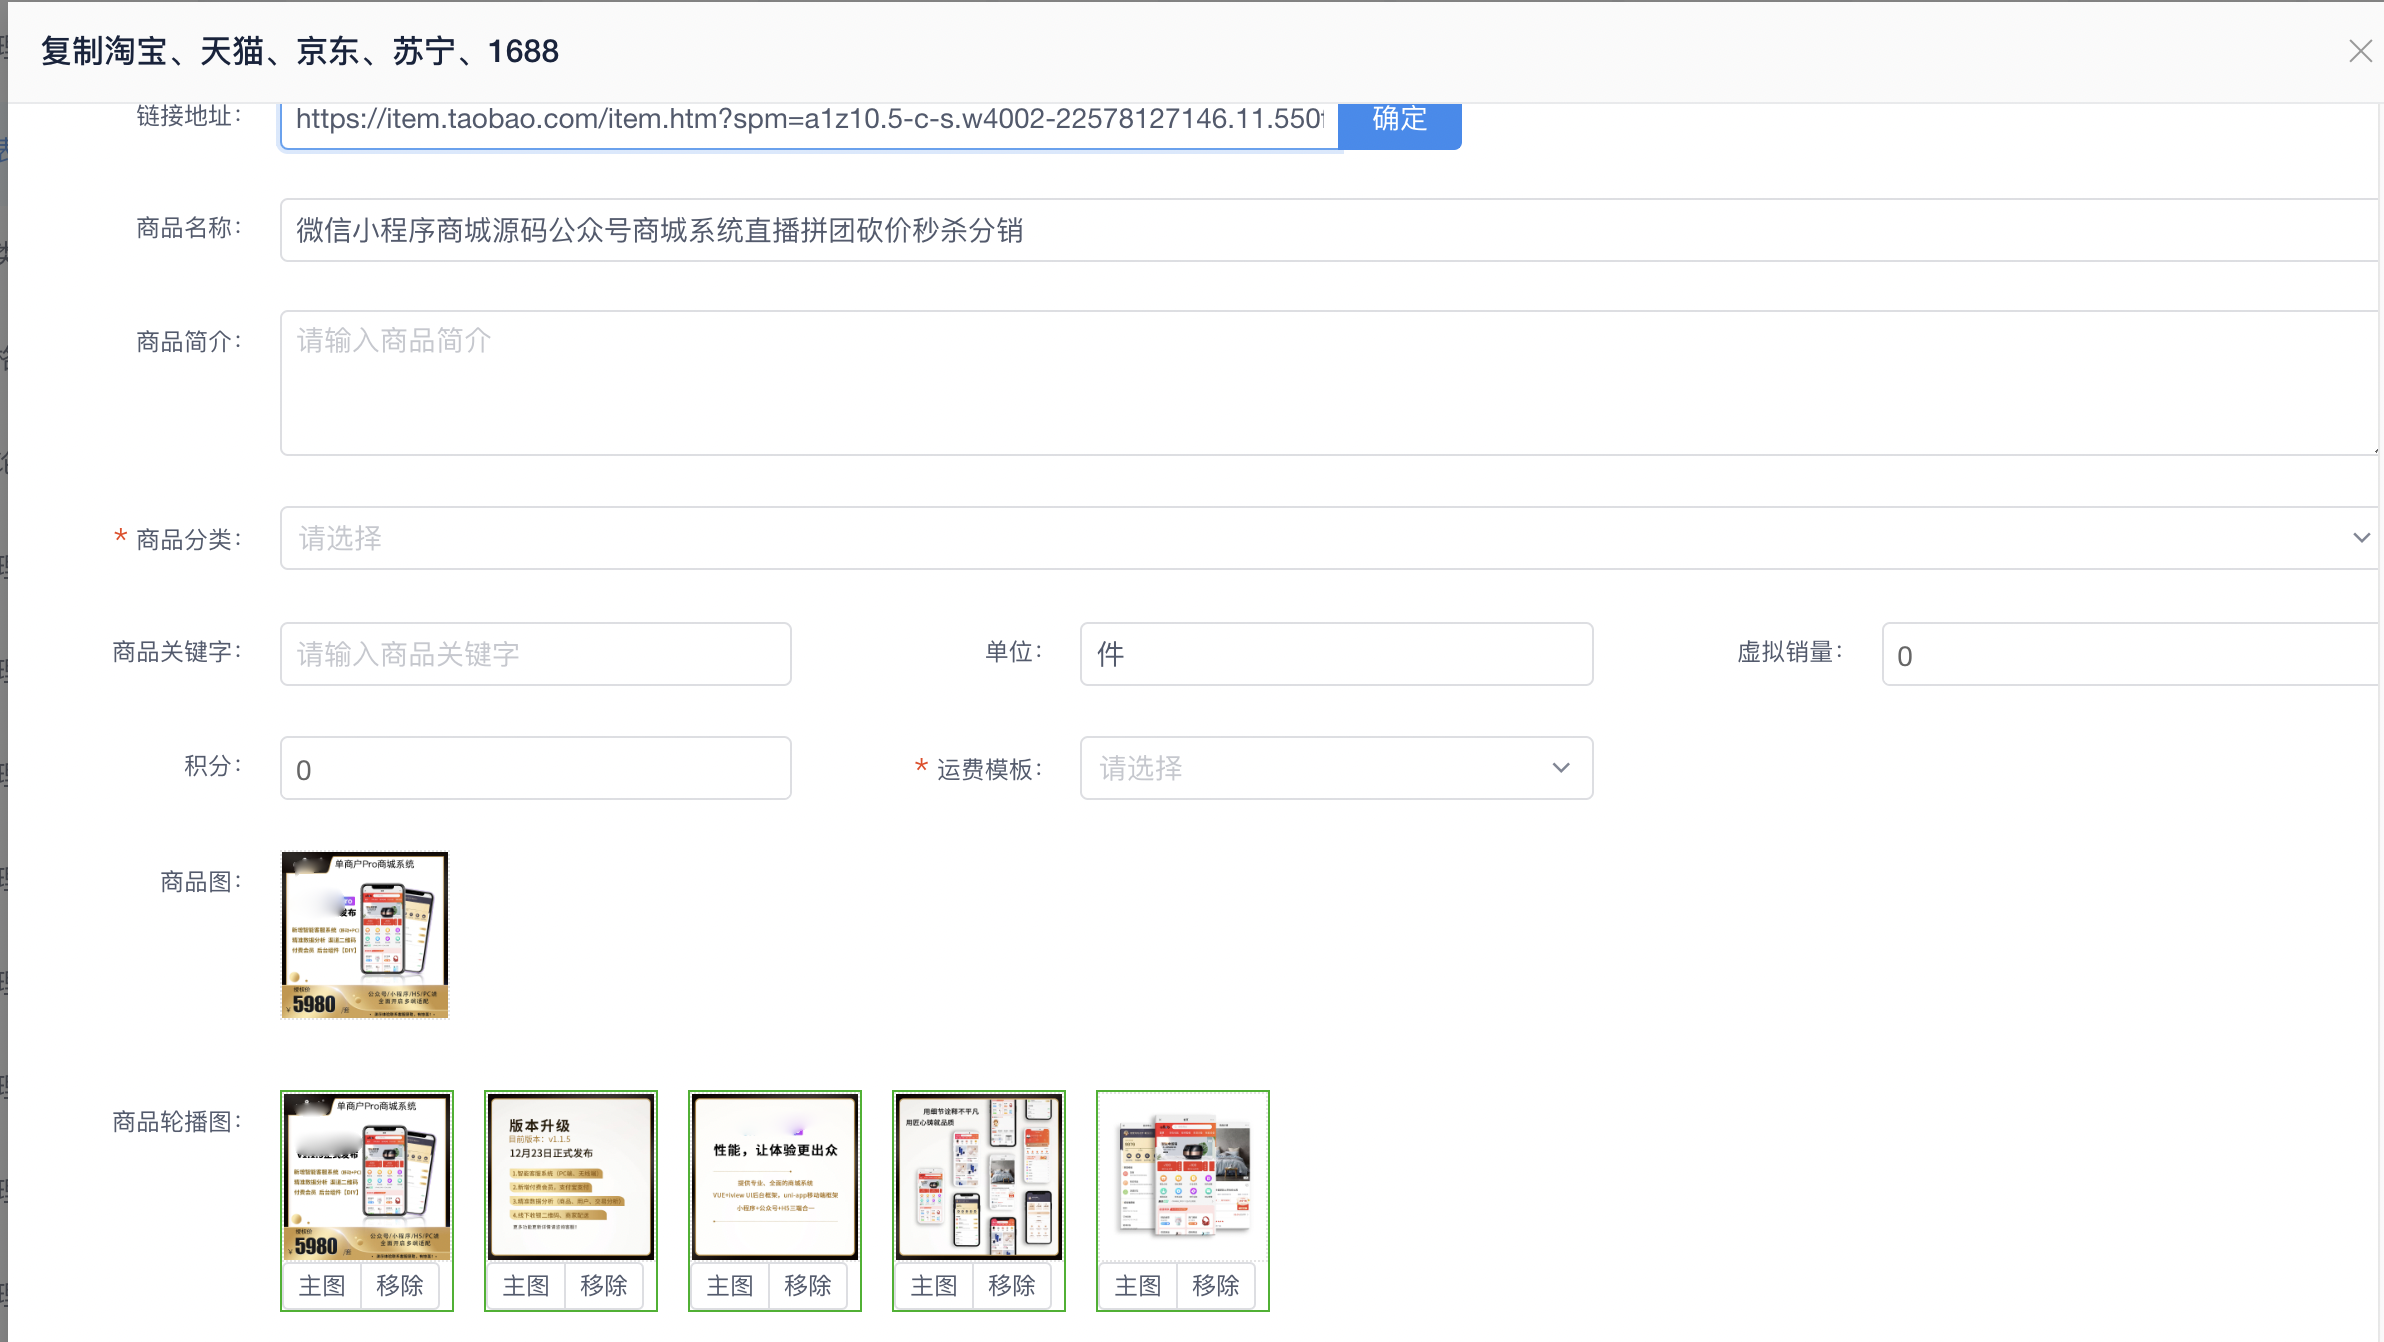The image size is (2384, 1342).
Task: Click the fifth carousel thumbnail image
Action: point(1182,1175)
